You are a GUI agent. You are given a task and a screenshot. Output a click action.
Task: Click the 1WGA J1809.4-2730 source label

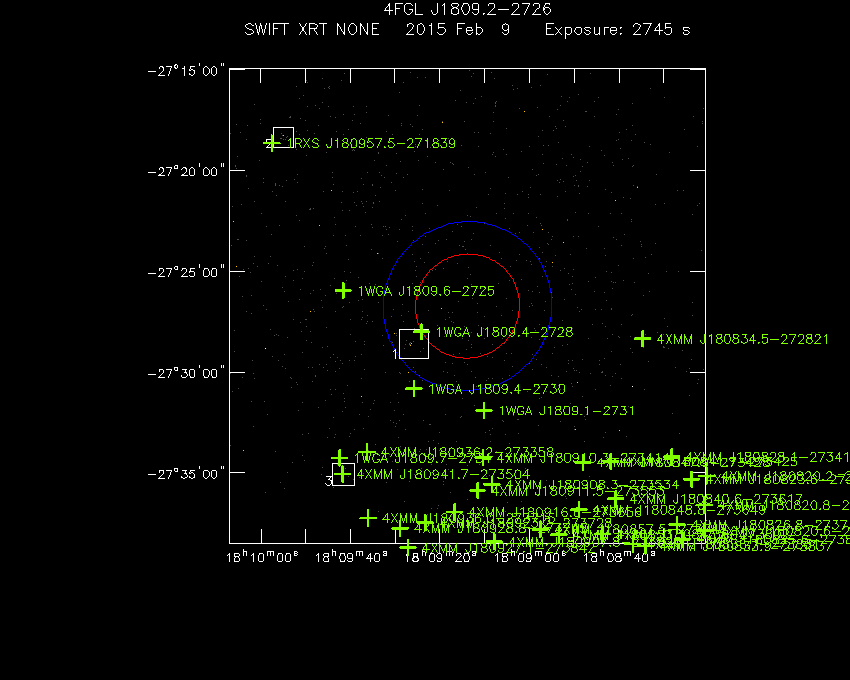[497, 389]
